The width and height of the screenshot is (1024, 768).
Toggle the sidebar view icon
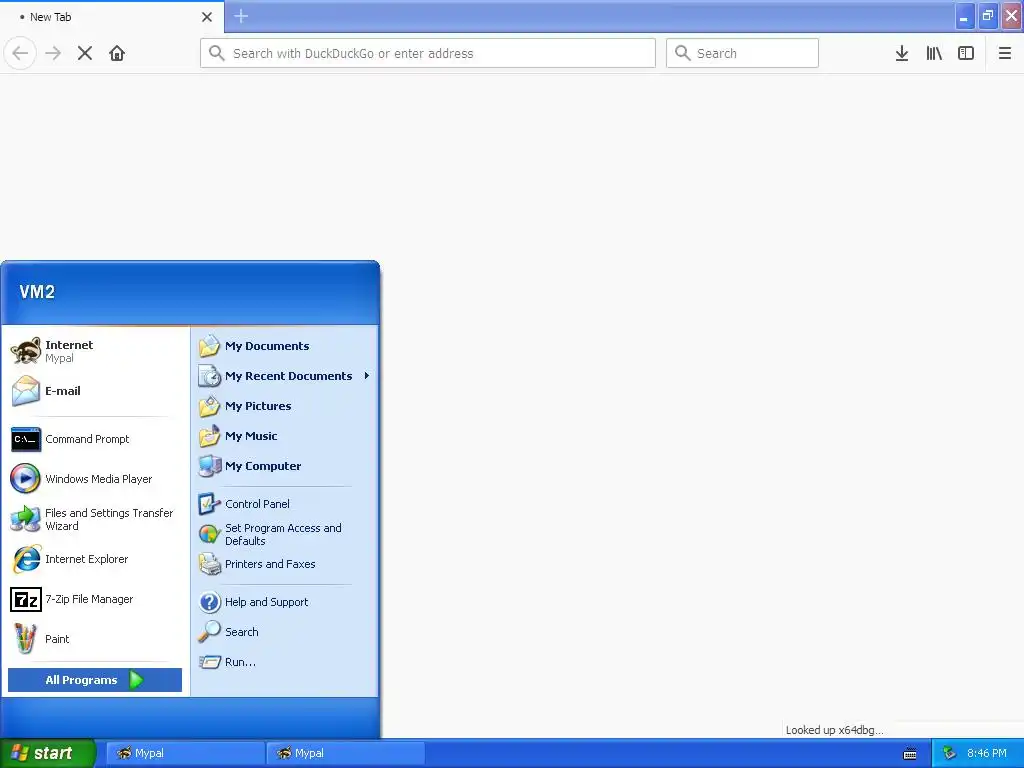point(966,53)
